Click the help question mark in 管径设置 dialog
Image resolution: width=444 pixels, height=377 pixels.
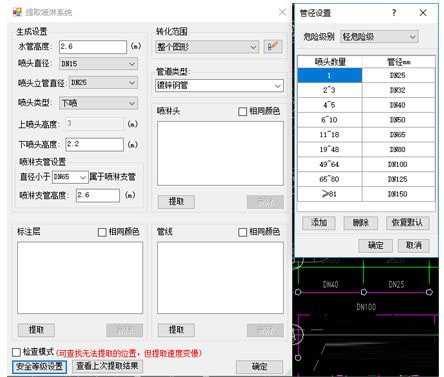click(394, 13)
